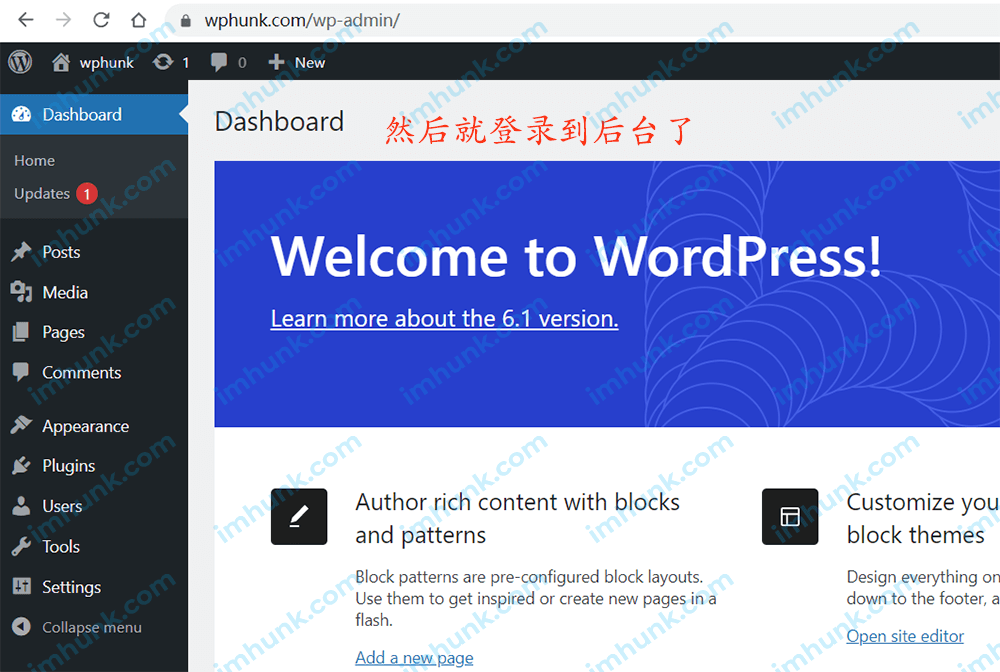This screenshot has height=672, width=1000.
Task: Click the Plugins plug icon
Action: [21, 465]
